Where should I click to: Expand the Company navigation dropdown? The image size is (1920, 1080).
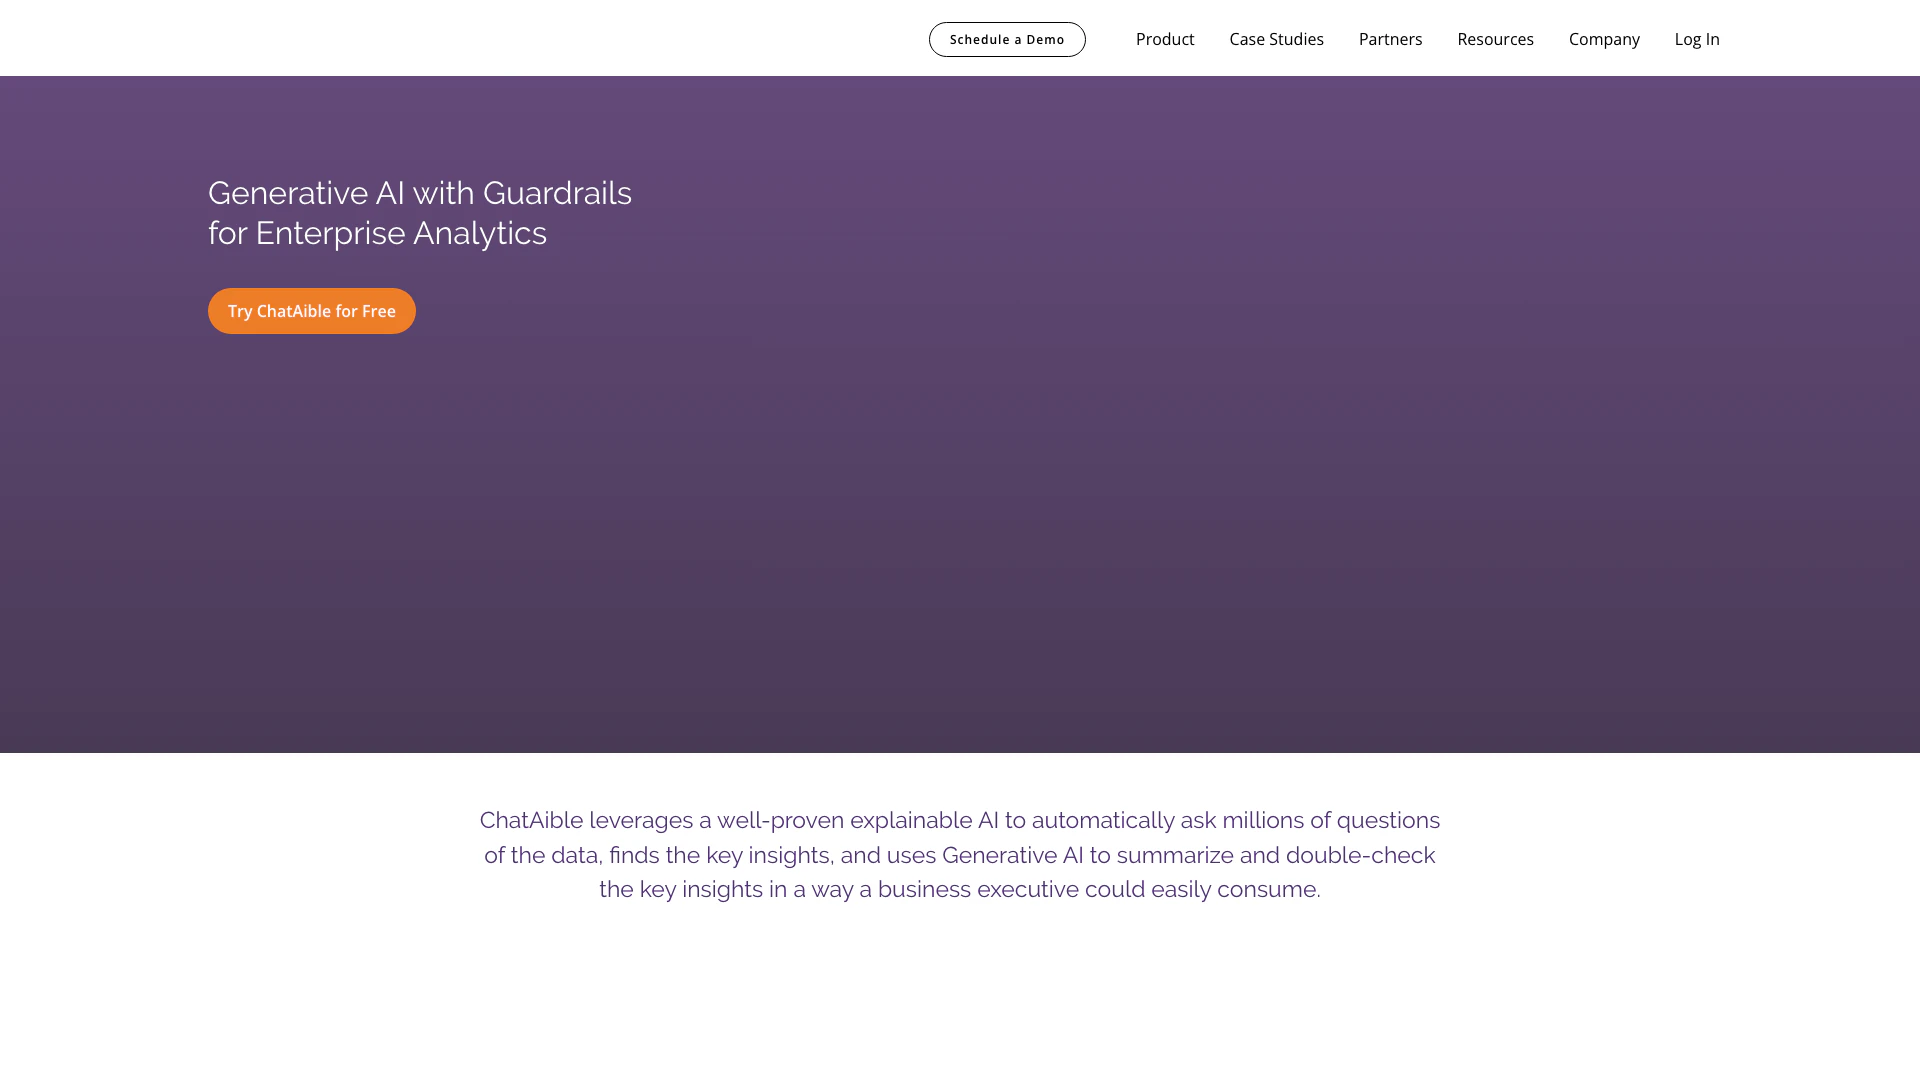(1604, 39)
